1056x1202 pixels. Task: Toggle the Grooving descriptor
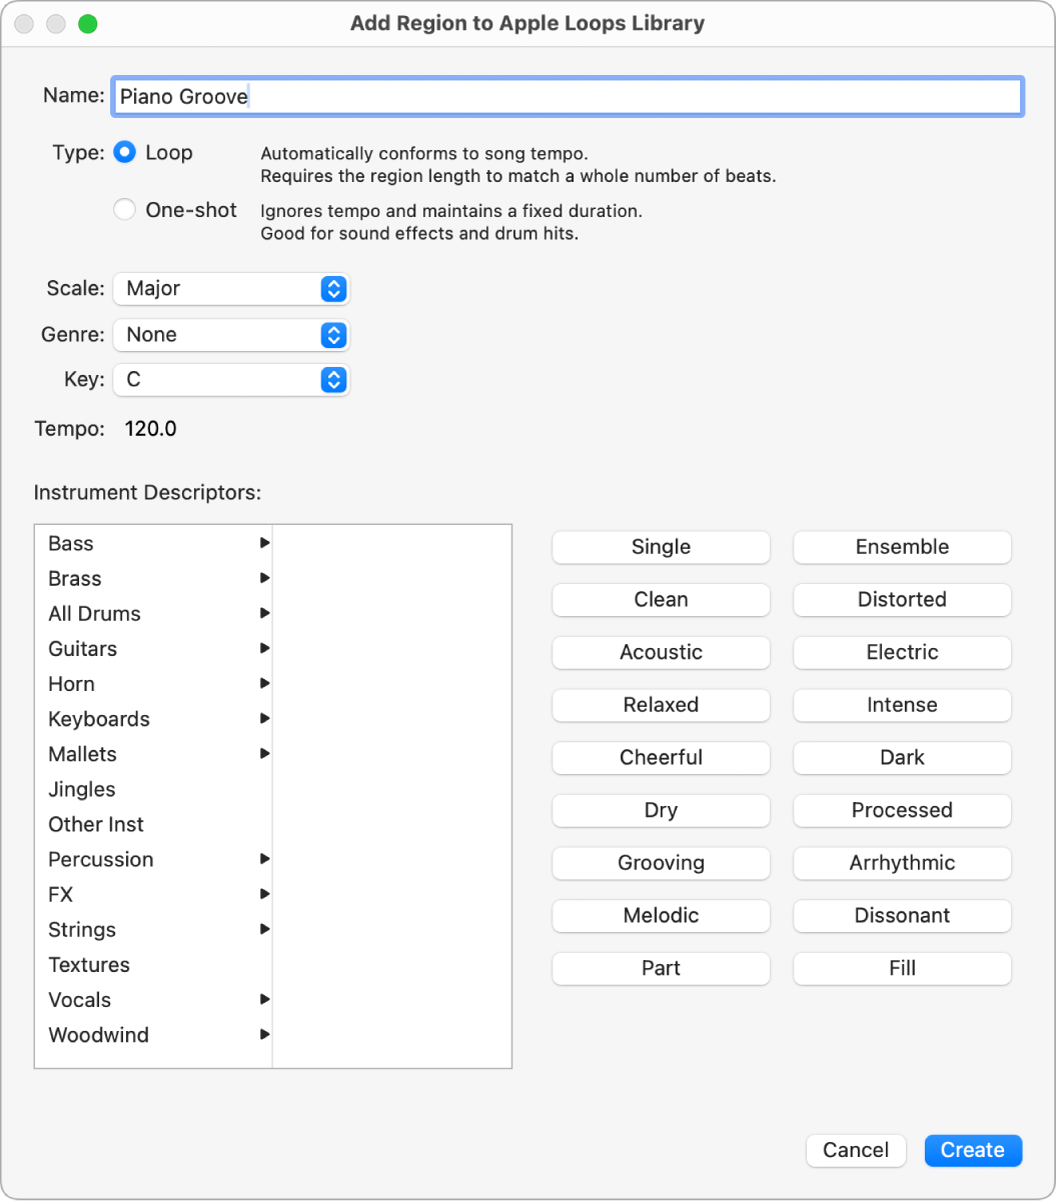coord(660,863)
